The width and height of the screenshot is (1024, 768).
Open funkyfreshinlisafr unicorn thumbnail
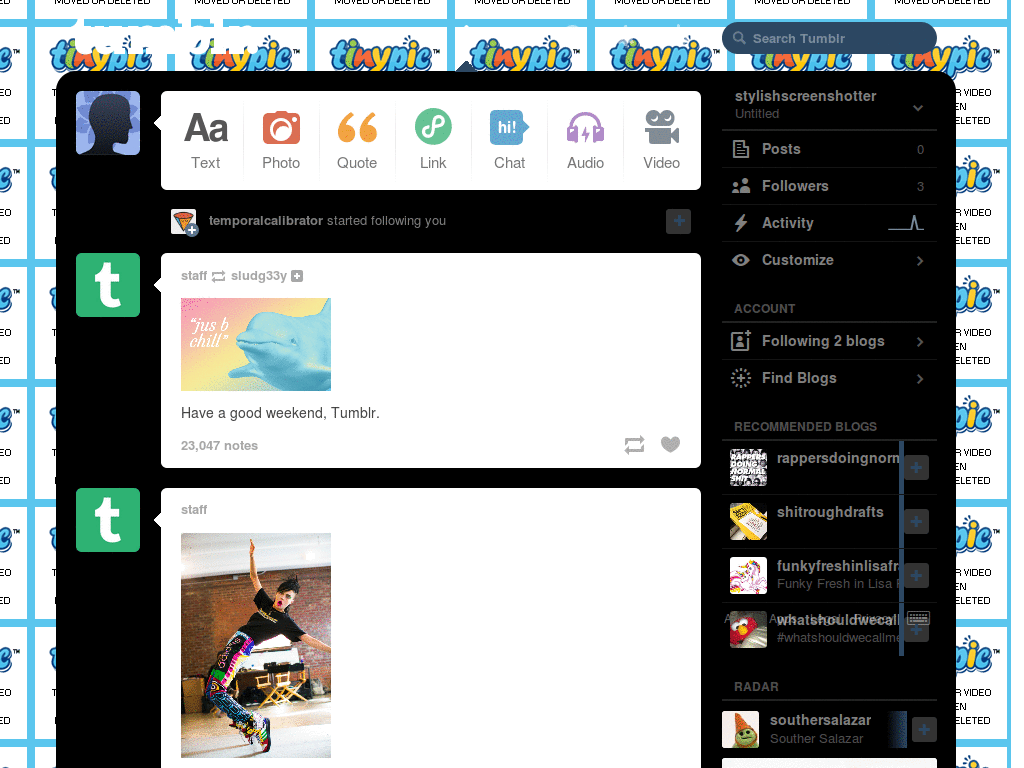(748, 576)
